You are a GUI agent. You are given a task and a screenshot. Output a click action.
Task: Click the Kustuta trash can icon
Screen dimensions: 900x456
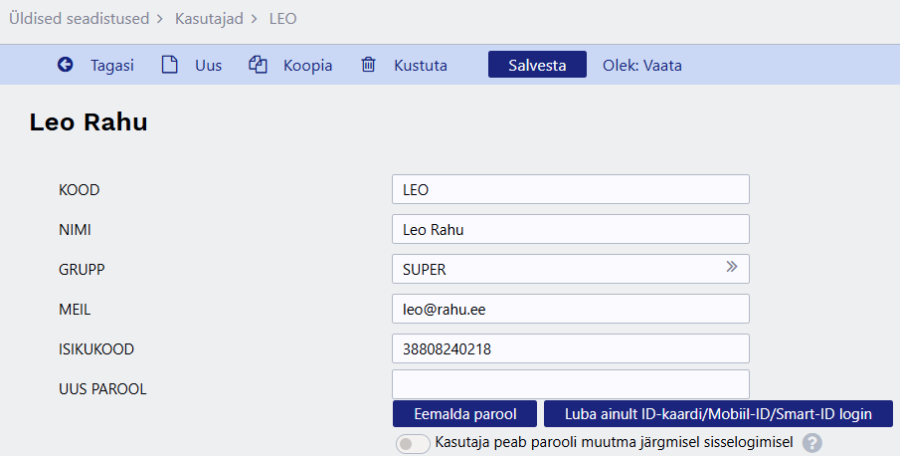pos(368,65)
